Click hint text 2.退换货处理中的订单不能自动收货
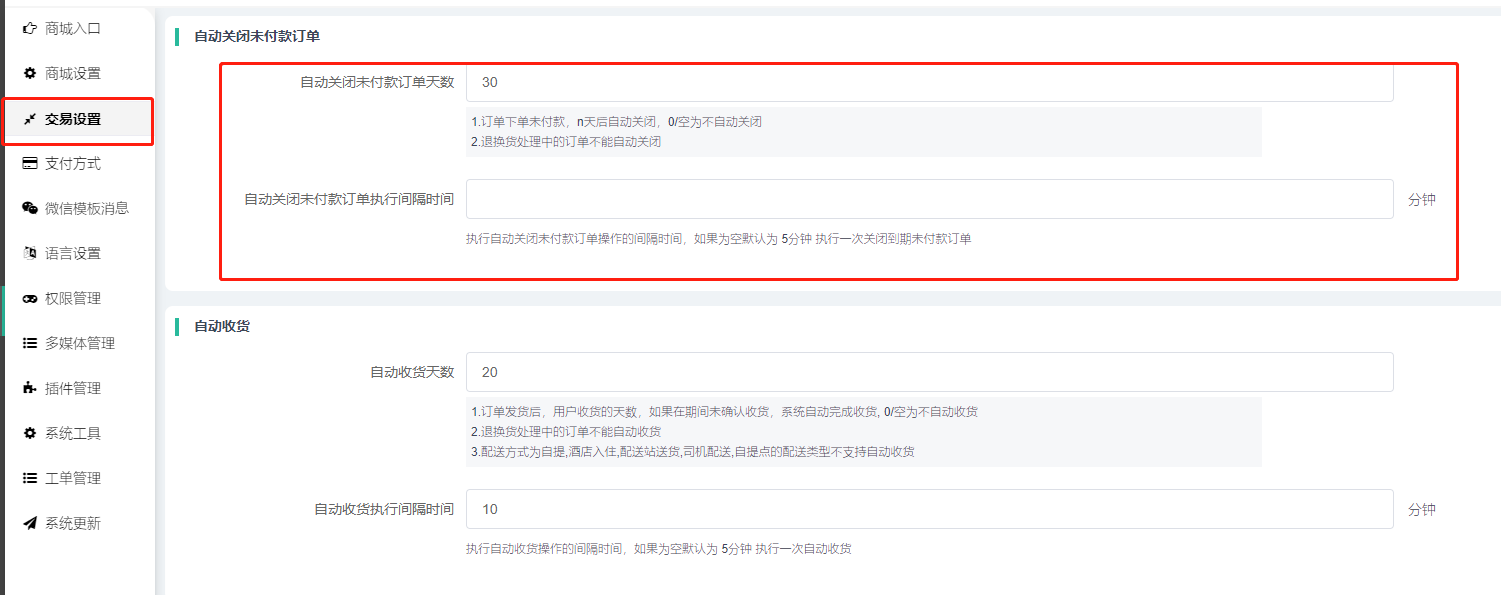 [566, 432]
